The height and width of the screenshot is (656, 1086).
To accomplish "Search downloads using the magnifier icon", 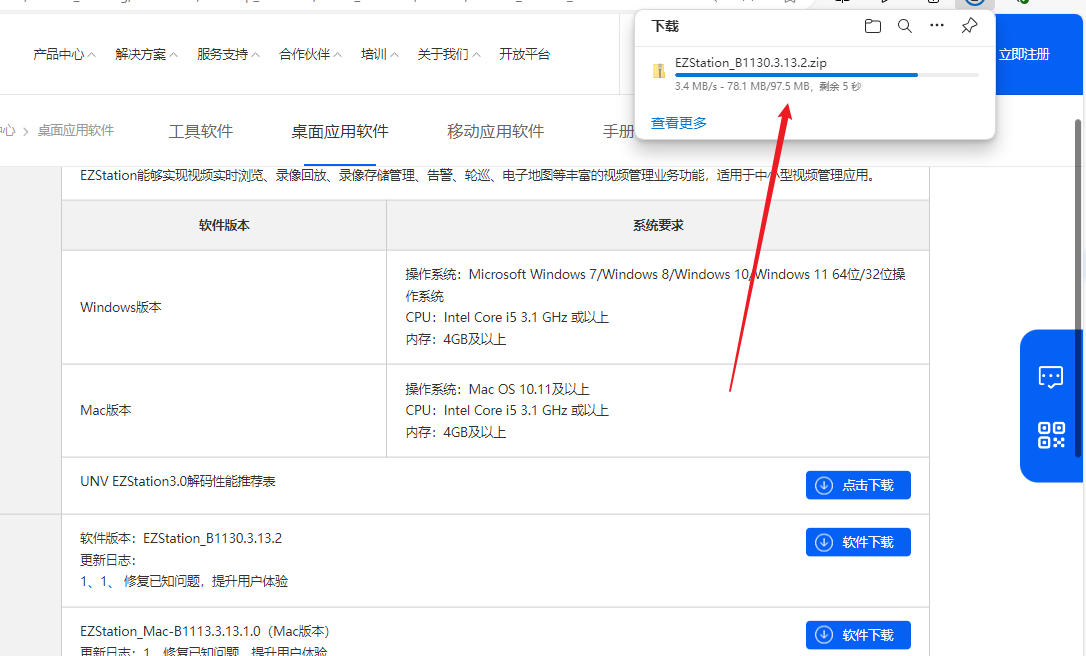I will point(905,27).
